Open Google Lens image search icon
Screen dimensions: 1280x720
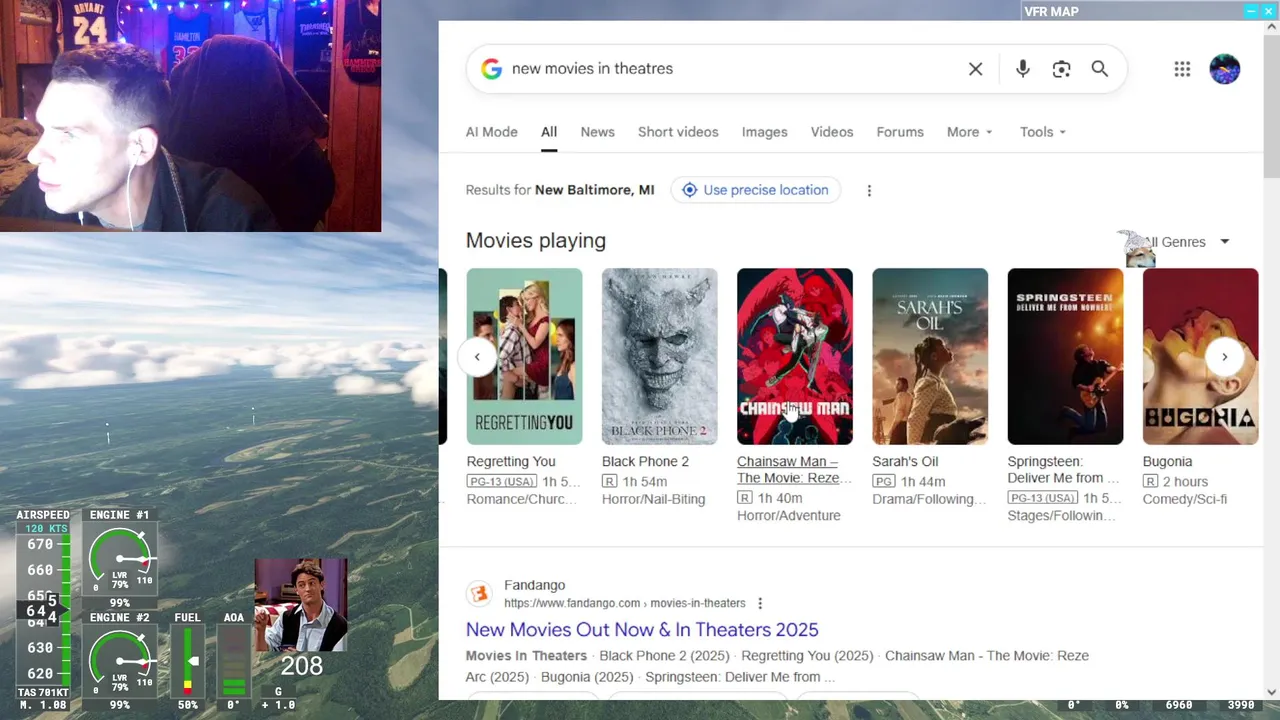point(1061,69)
